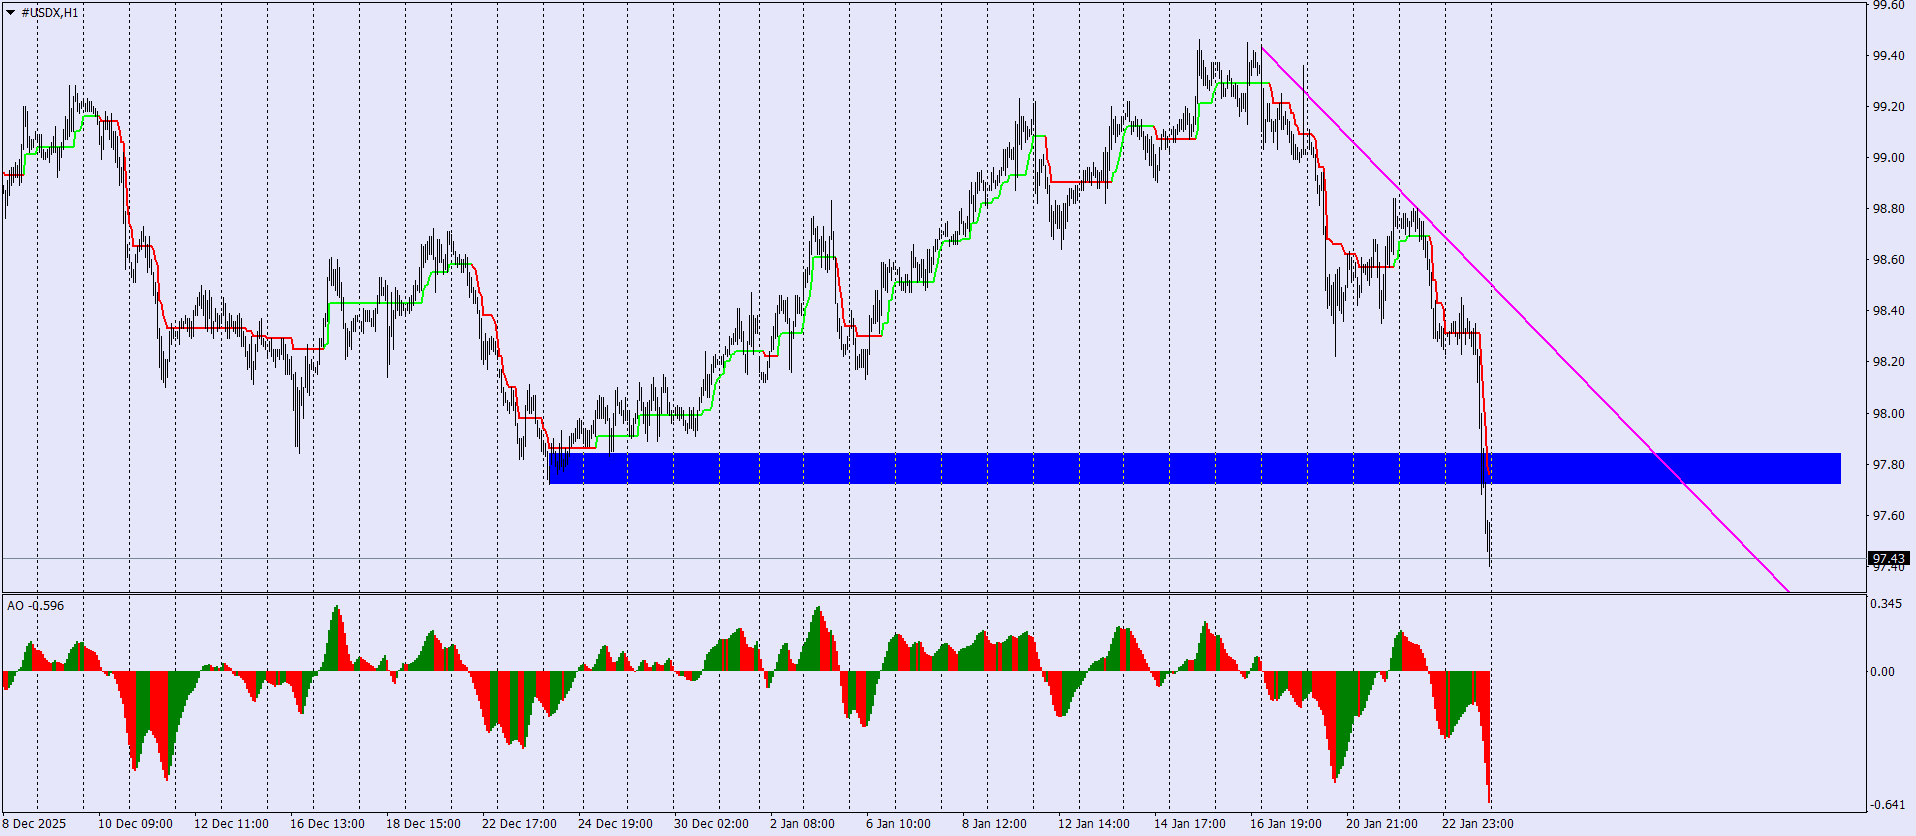This screenshot has width=1916, height=836.
Task: Click the 99.20 price axis label
Action: pyautogui.click(x=1888, y=106)
